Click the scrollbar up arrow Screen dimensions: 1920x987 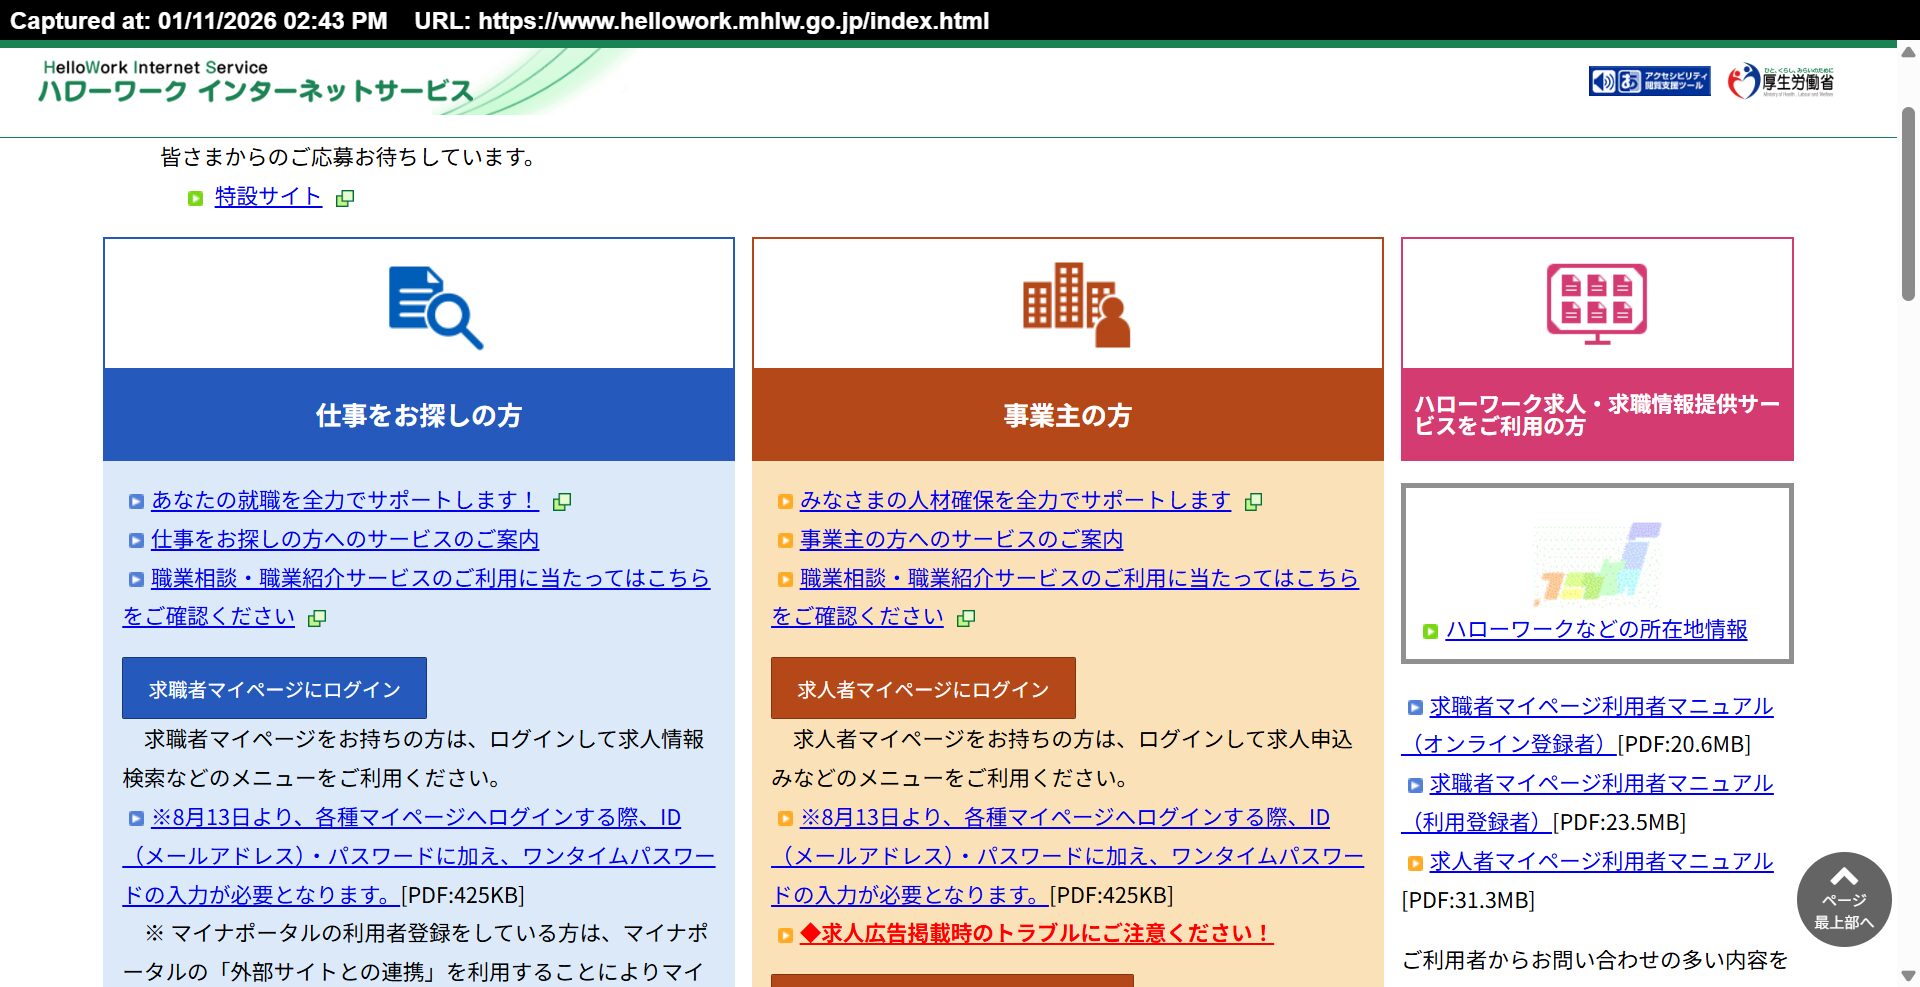[1908, 52]
